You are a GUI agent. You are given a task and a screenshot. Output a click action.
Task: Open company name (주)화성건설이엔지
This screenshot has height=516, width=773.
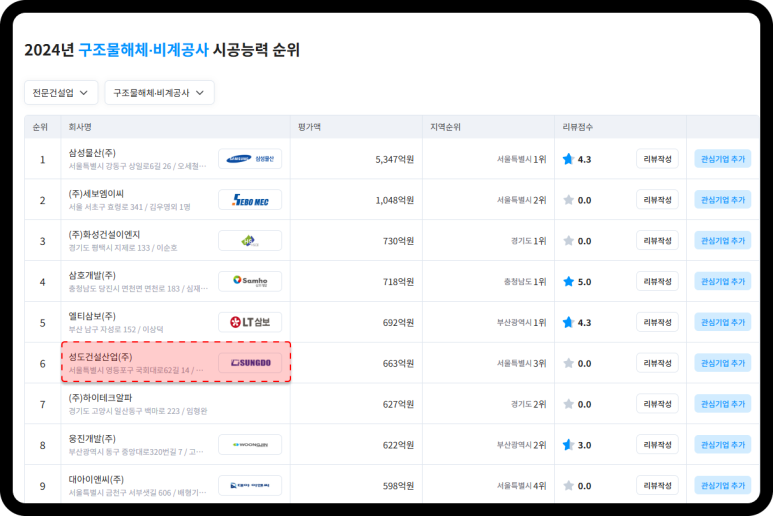click(x=104, y=235)
